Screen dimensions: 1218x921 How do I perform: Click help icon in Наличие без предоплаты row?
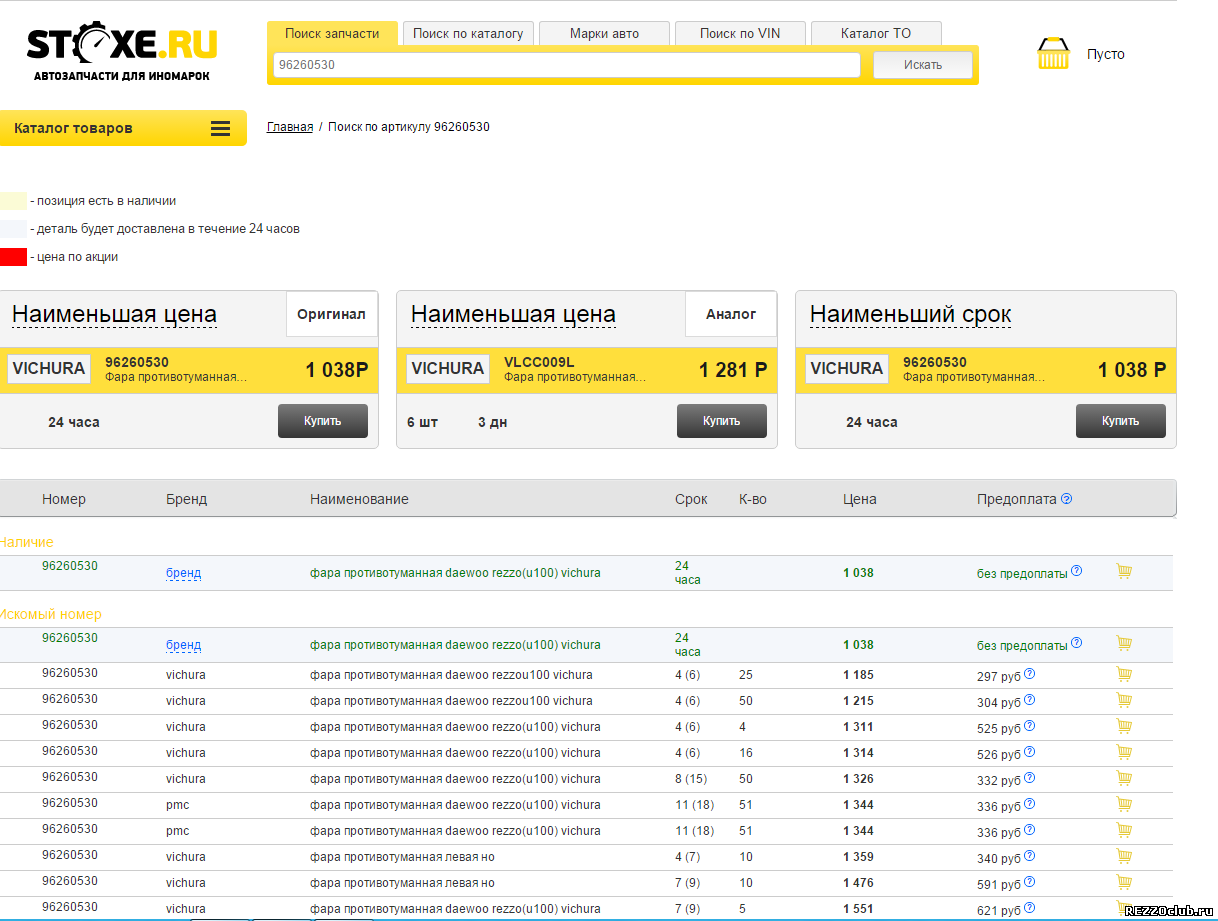[1076, 571]
